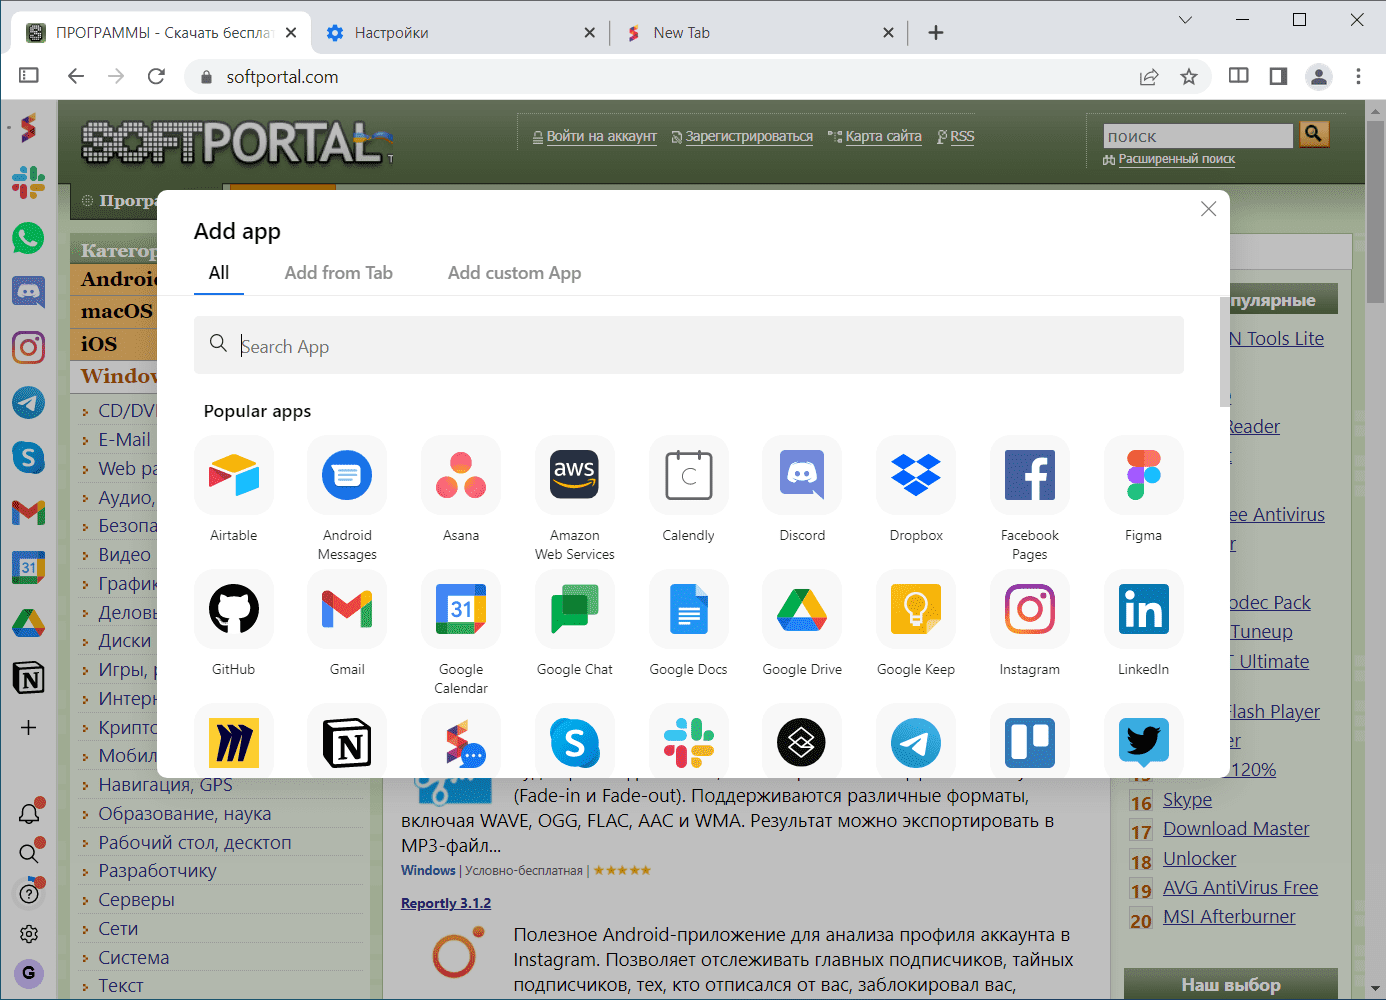Image resolution: width=1386 pixels, height=1000 pixels.
Task: Pick the Trello app icon
Action: (x=1030, y=741)
